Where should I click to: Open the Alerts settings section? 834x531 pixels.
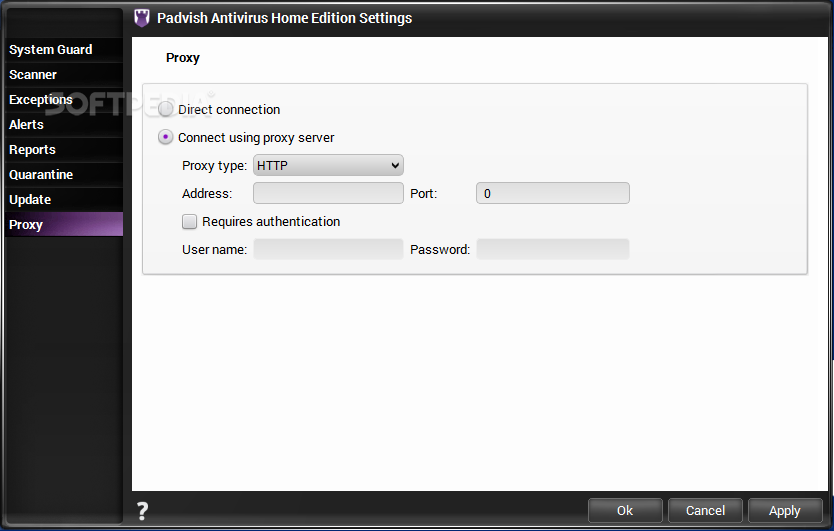(64, 125)
